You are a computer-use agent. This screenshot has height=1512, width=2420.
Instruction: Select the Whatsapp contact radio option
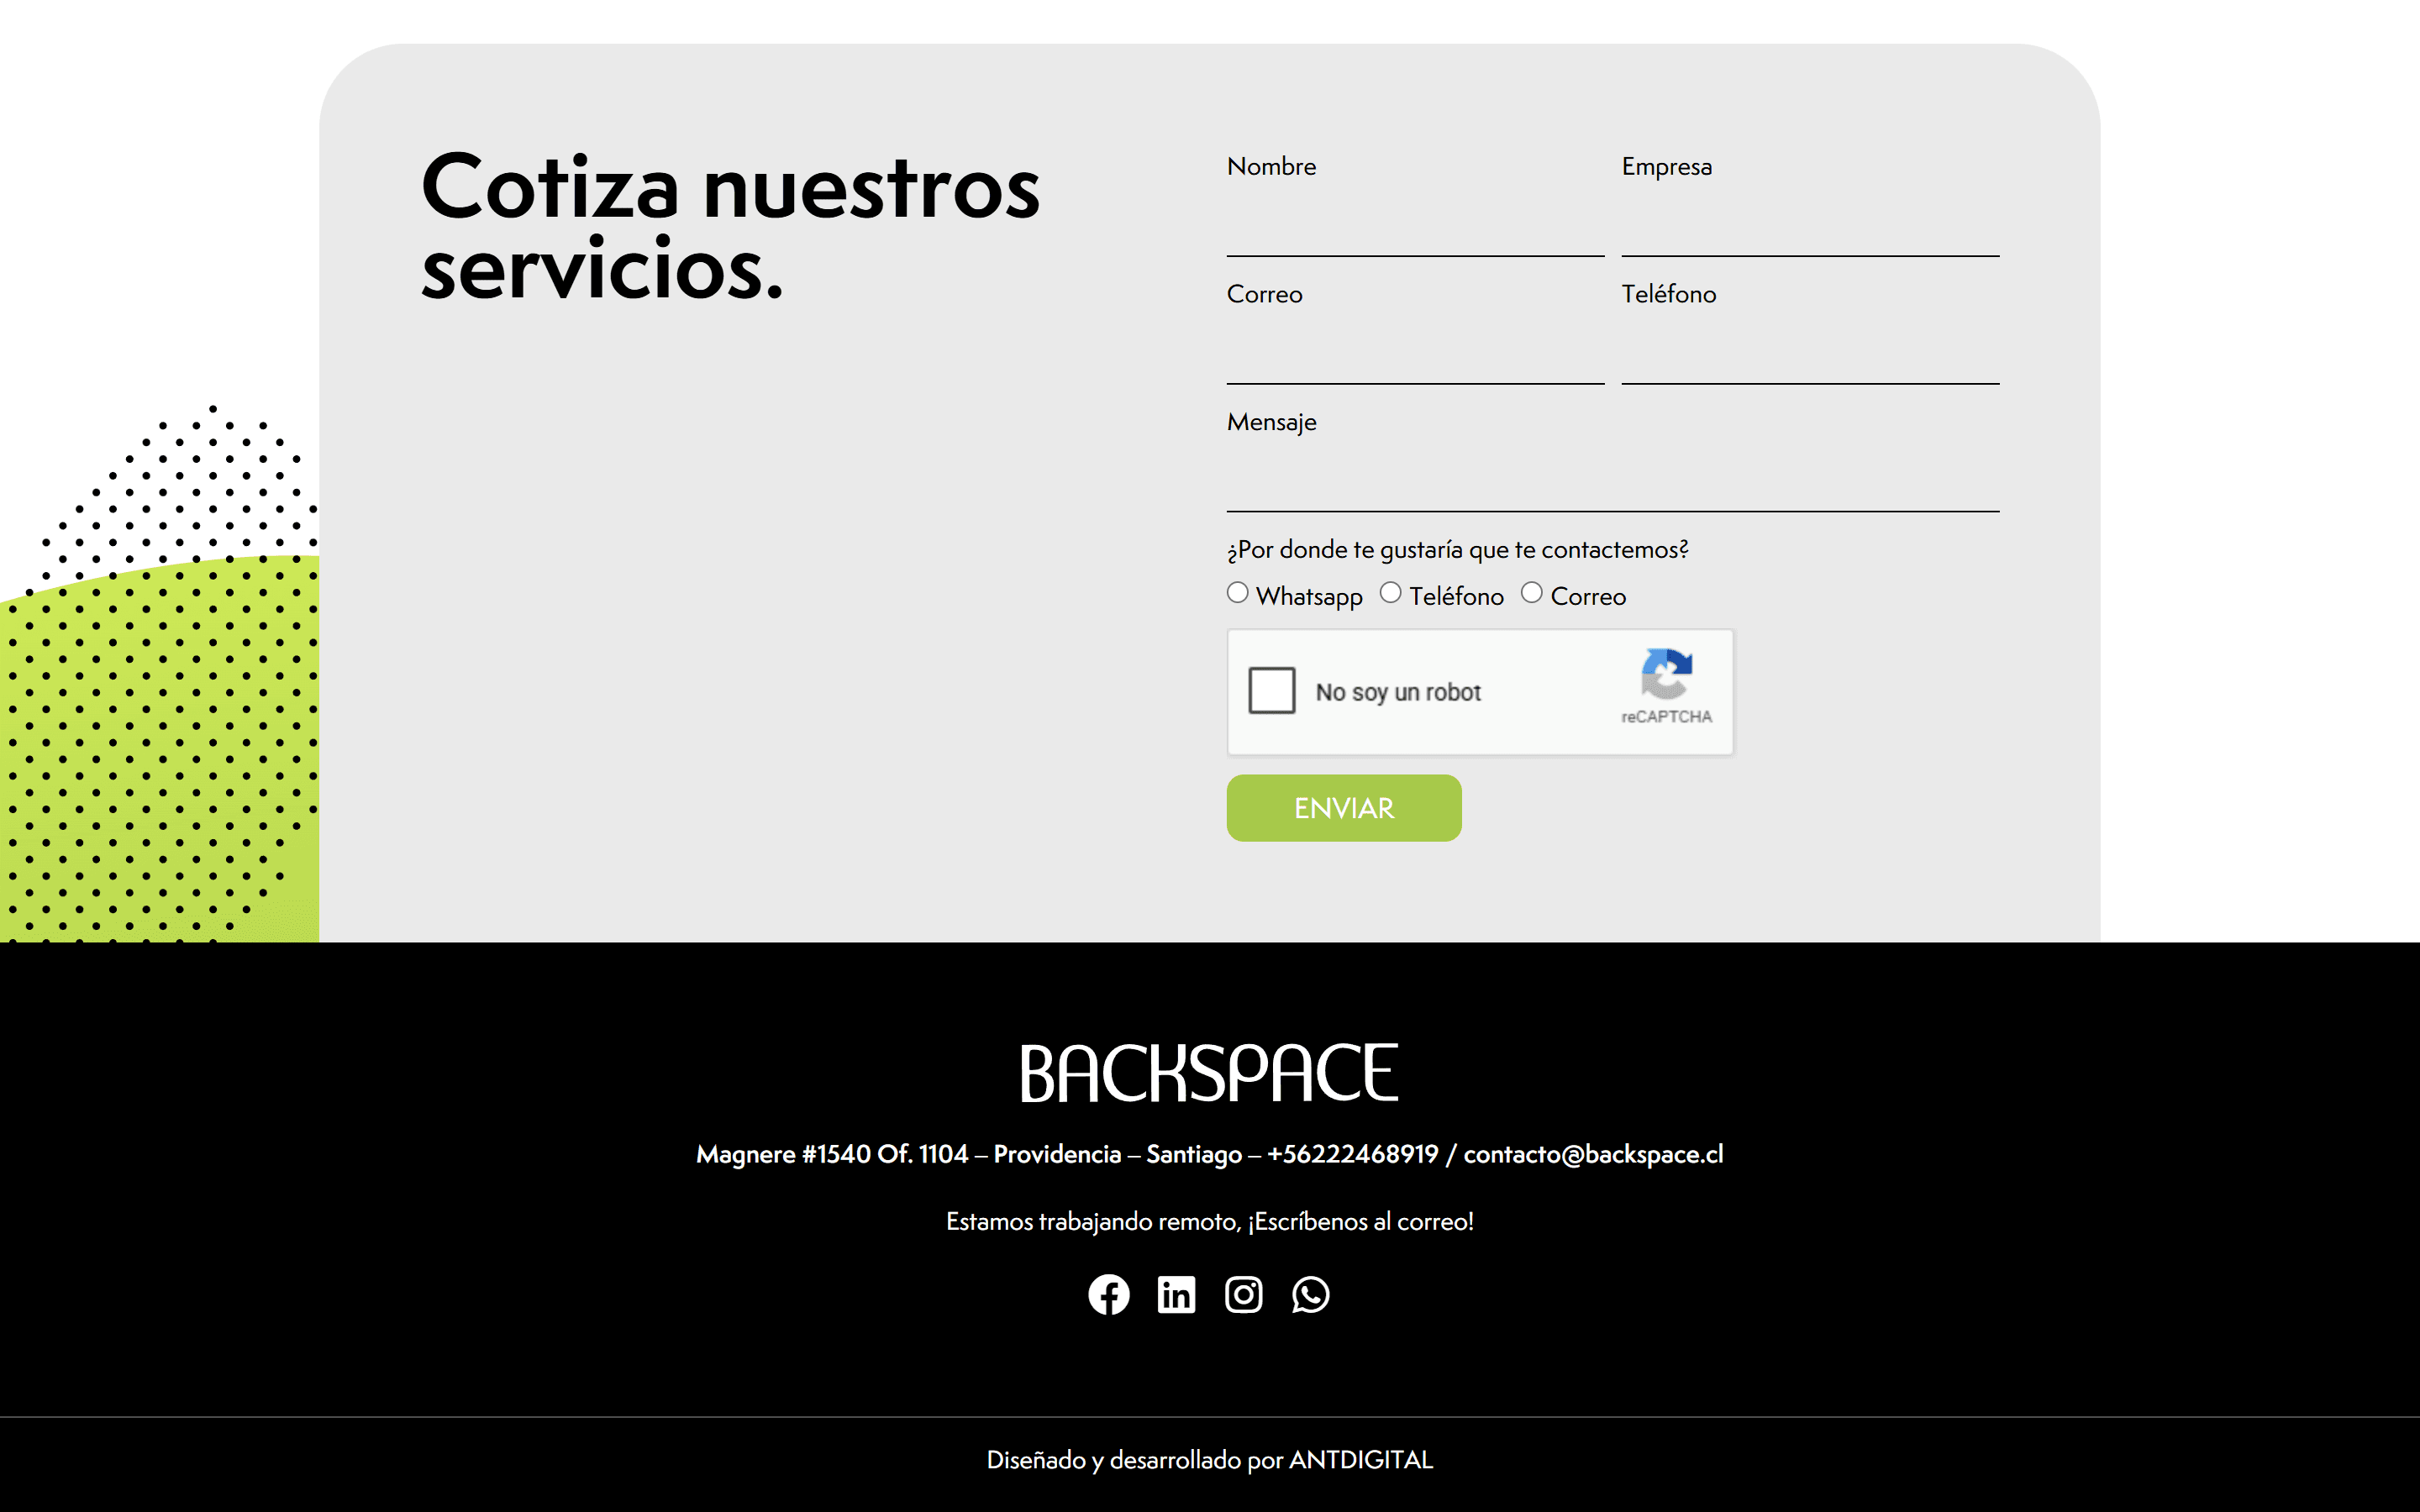tap(1237, 593)
